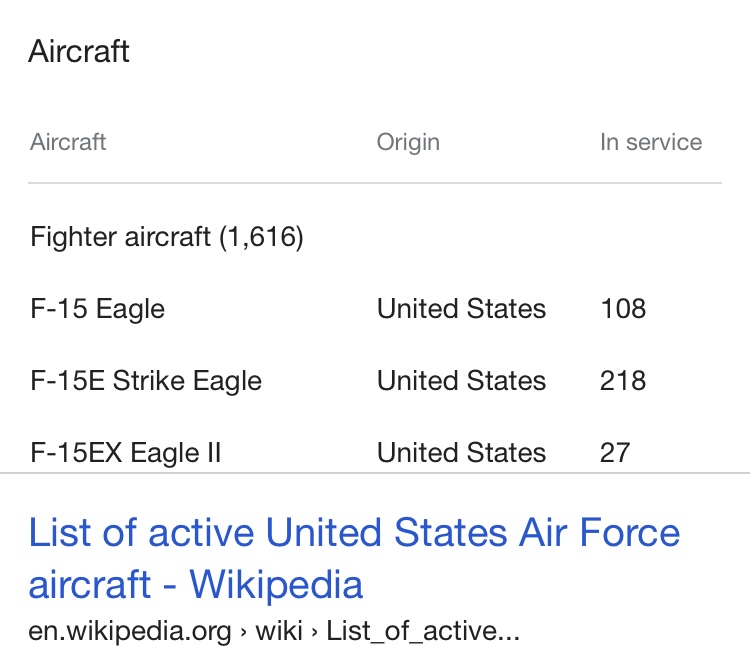The width and height of the screenshot is (750, 646).
Task: Click United States in the F-15EX Eagle II row
Action: point(461,452)
